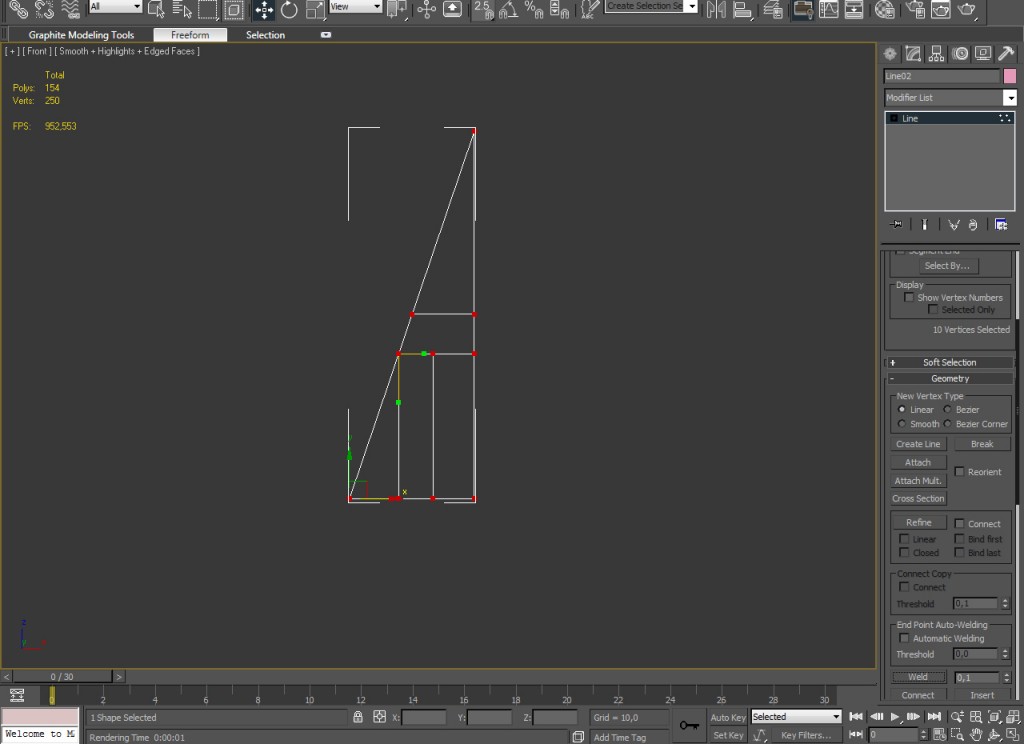Click the 0 / 30 time slider
The width and height of the screenshot is (1024, 744).
click(x=62, y=677)
